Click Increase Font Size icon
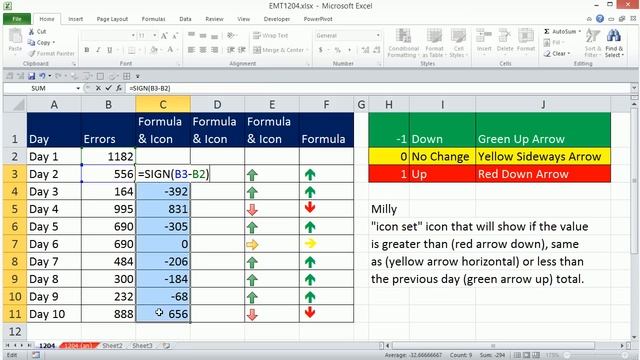The image size is (640, 360). click(164, 36)
